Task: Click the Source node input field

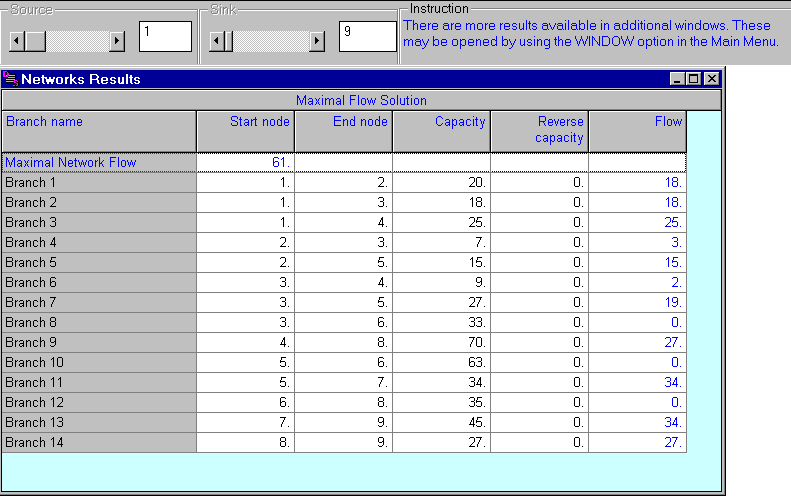Action: [165, 37]
